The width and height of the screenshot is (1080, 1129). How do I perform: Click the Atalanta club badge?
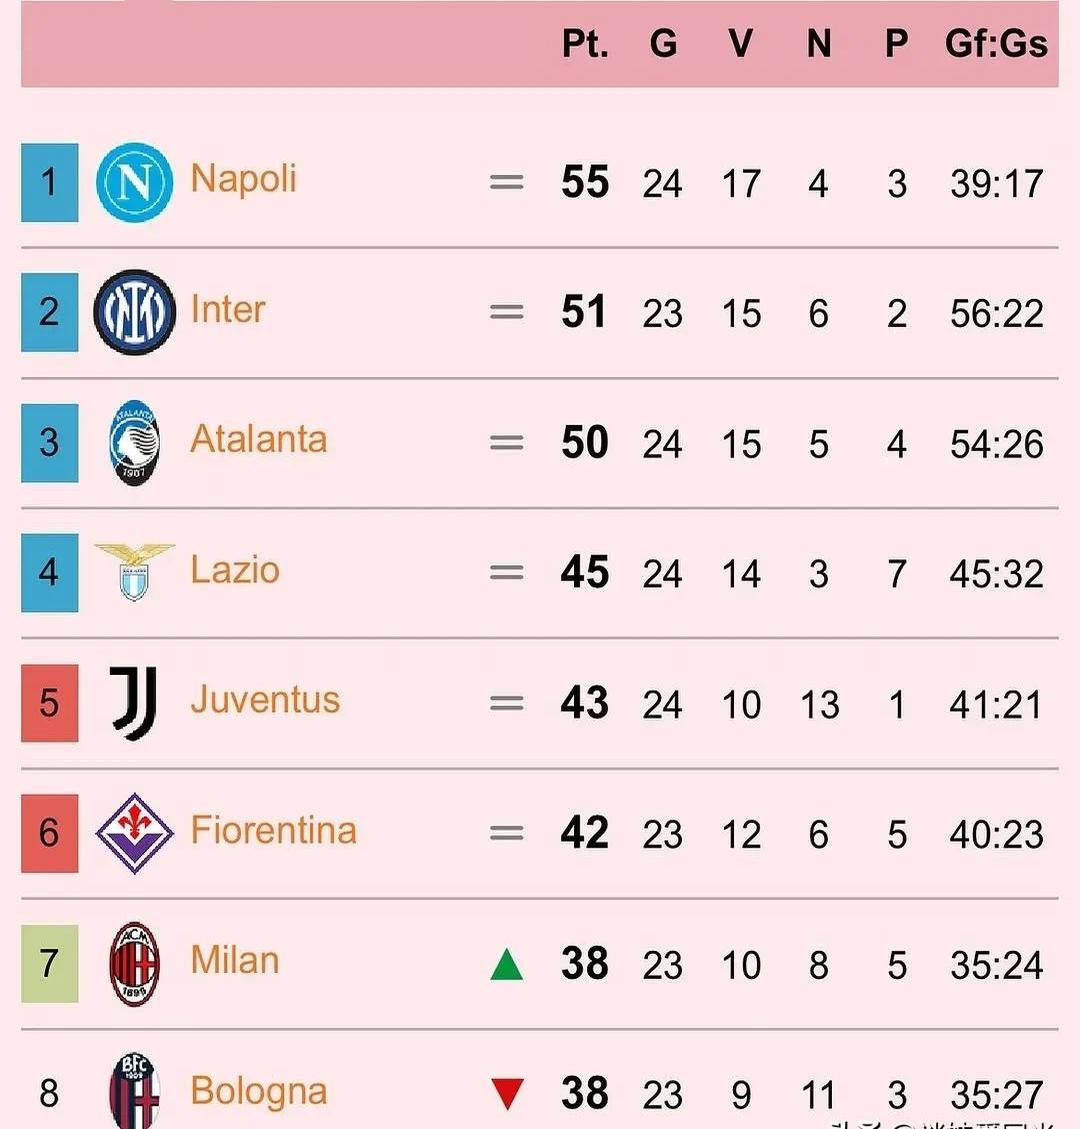click(135, 443)
